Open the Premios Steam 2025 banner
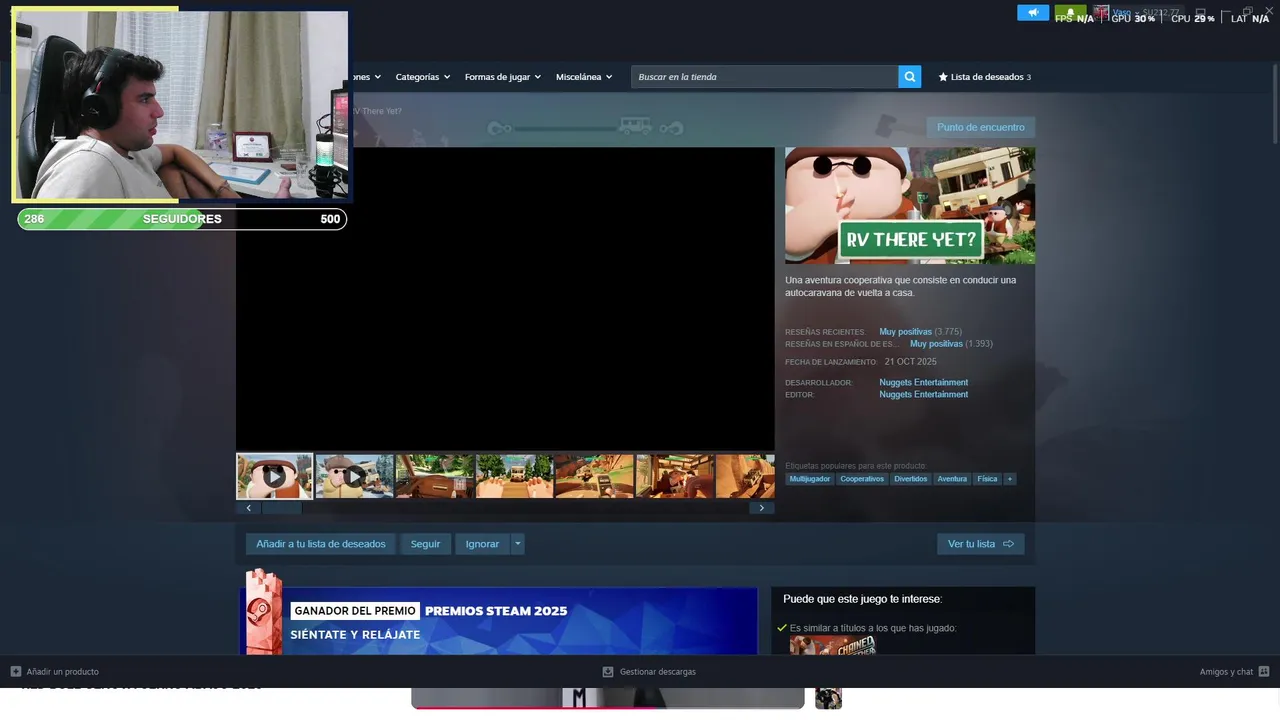This screenshot has width=1280, height=720. pos(498,621)
